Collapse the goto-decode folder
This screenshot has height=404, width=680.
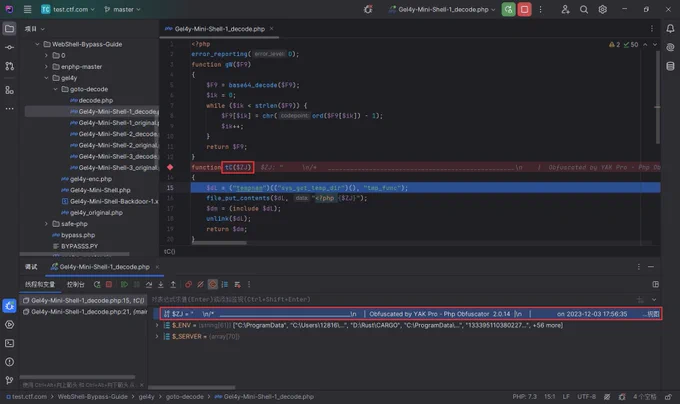(x=56, y=89)
